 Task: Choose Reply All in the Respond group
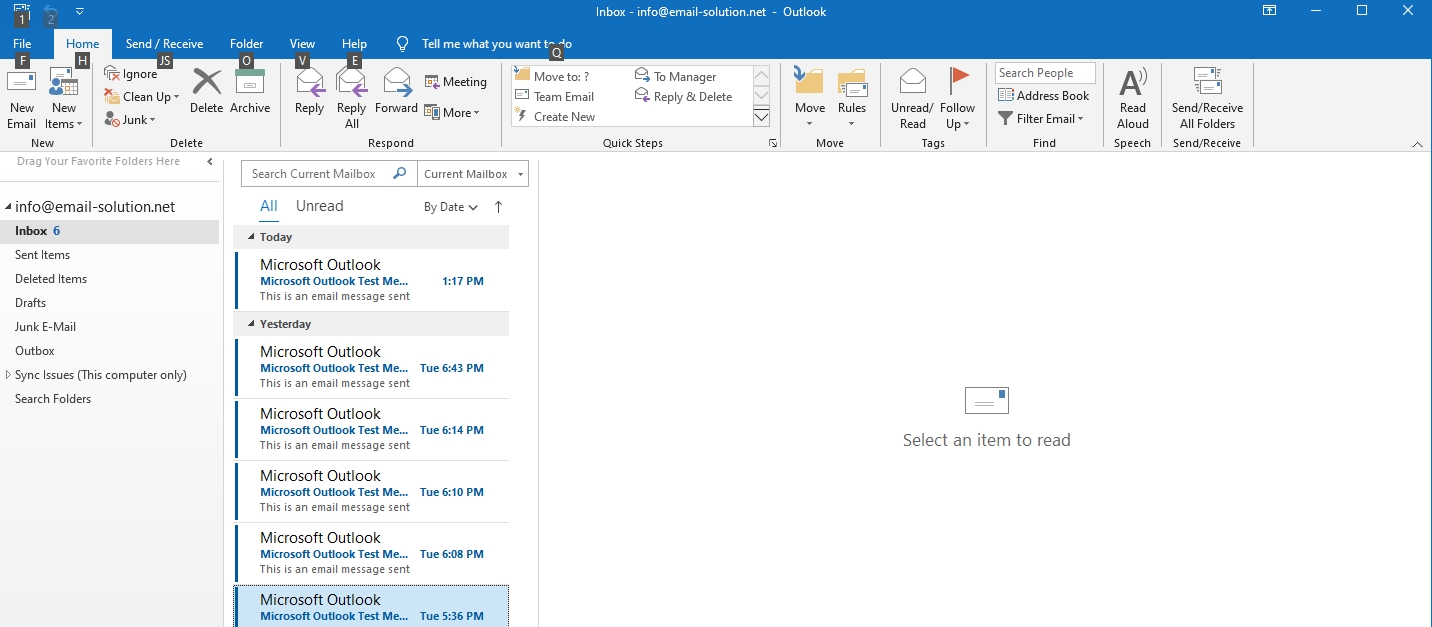tap(352, 99)
